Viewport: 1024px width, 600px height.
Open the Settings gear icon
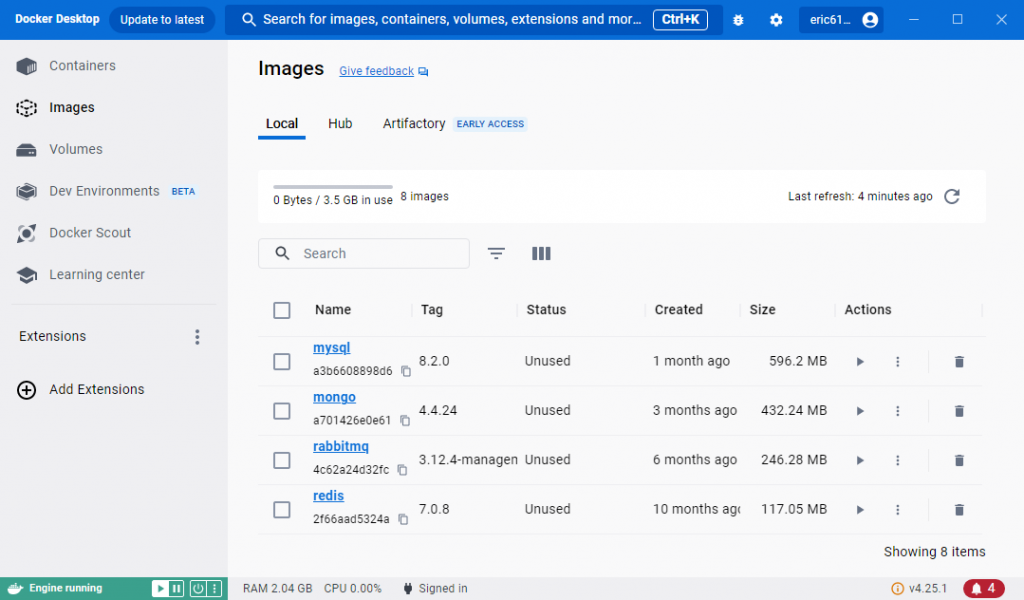[776, 20]
